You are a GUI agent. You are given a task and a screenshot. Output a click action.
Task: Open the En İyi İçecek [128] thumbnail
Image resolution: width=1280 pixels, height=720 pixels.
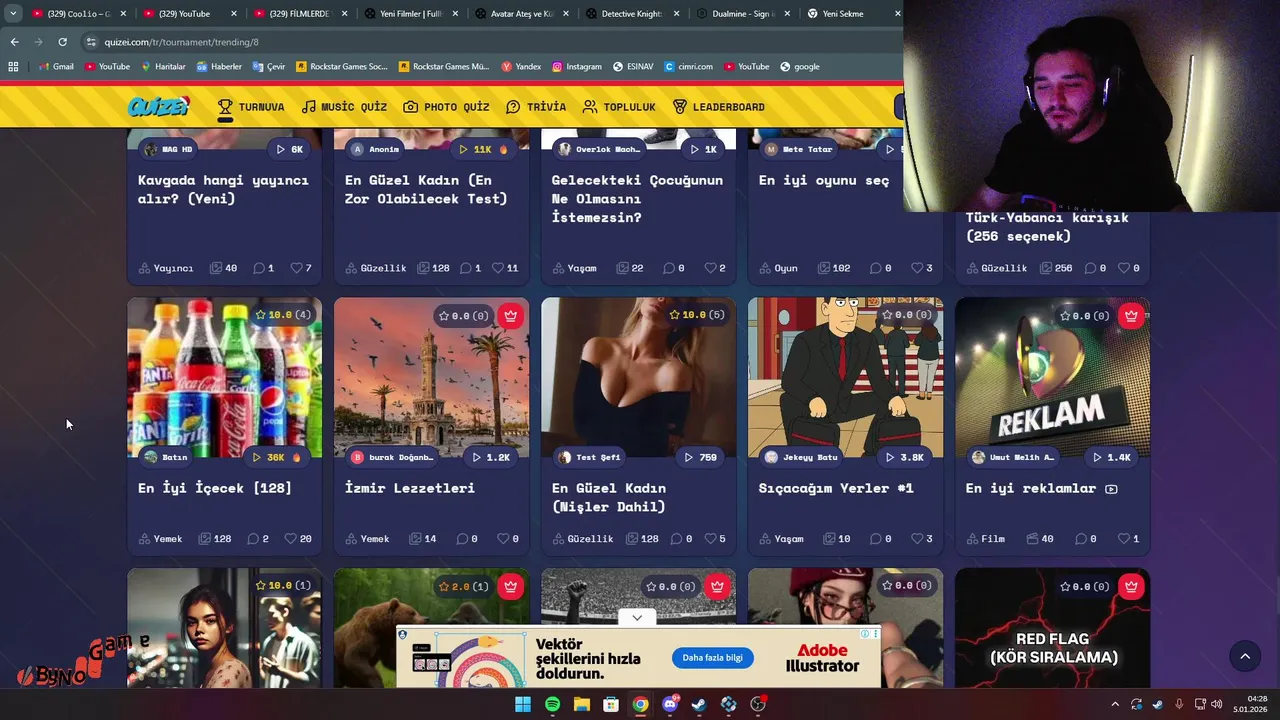224,377
